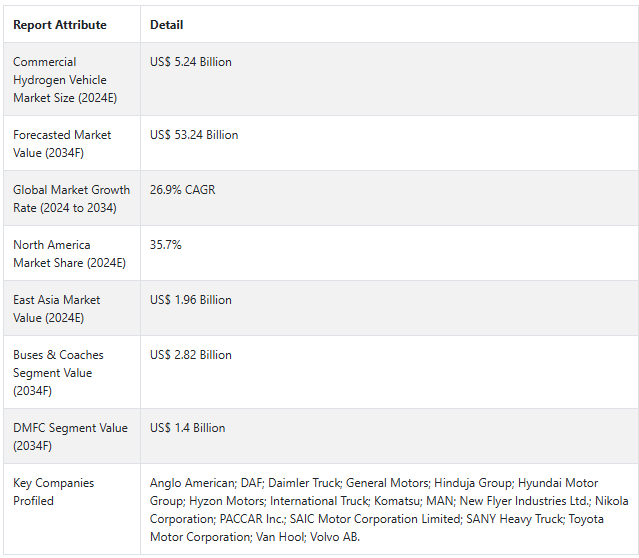Select the US$ 1.96 Billion value
The image size is (639, 558).
click(191, 300)
